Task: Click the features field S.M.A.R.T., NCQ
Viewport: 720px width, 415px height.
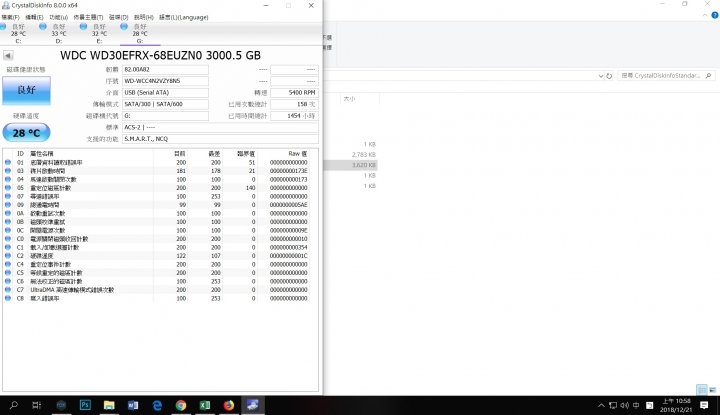Action: click(220, 139)
